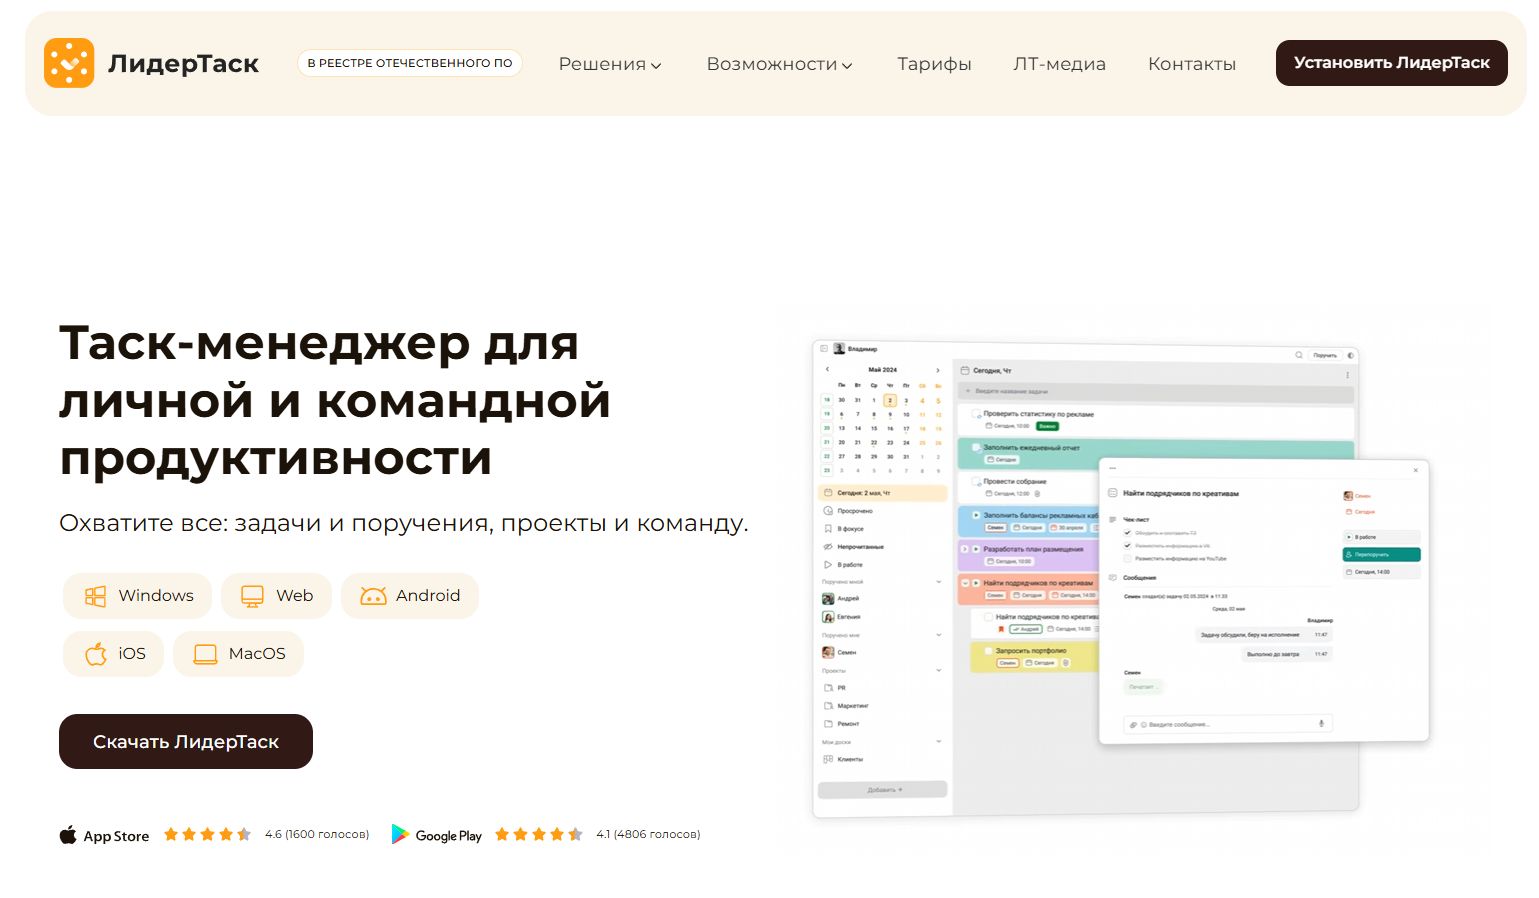Screen dimensions: 1539x898
Task: Choose the Android platform button
Action: point(410,596)
